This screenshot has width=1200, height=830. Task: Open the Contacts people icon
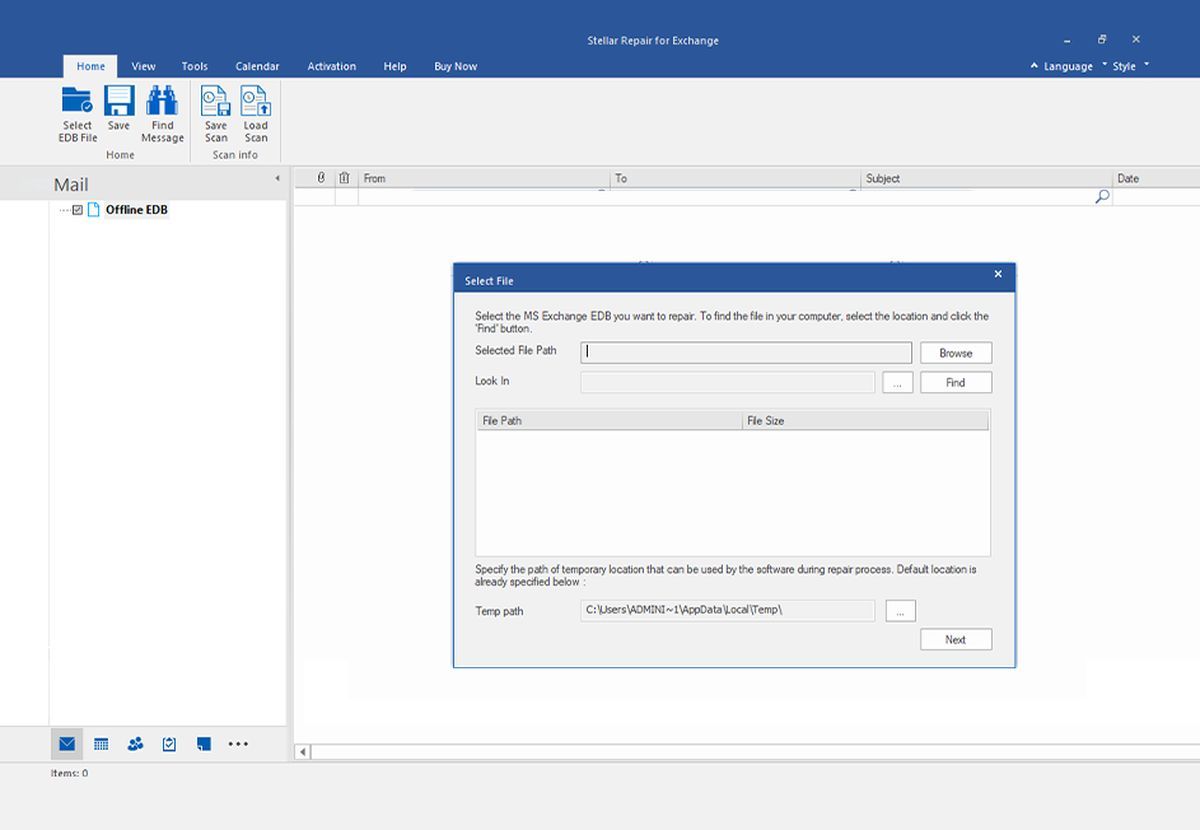135,744
